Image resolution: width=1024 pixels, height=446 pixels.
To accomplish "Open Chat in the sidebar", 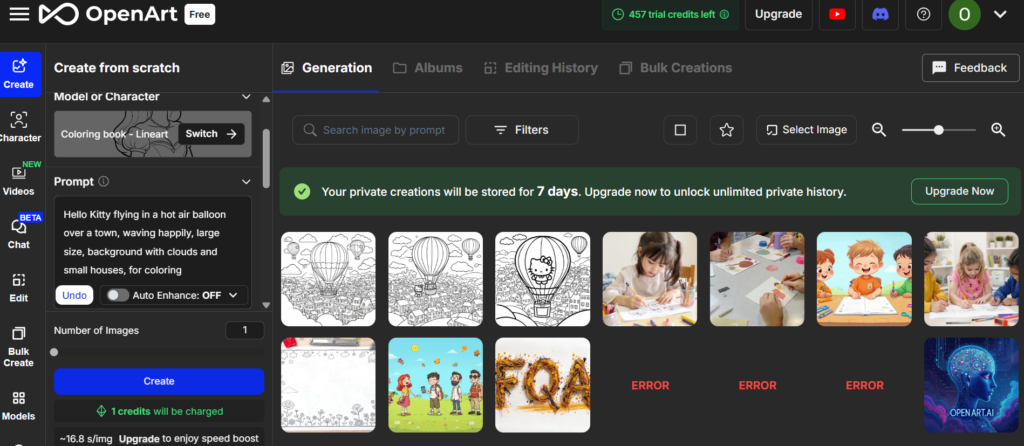I will tap(18, 234).
